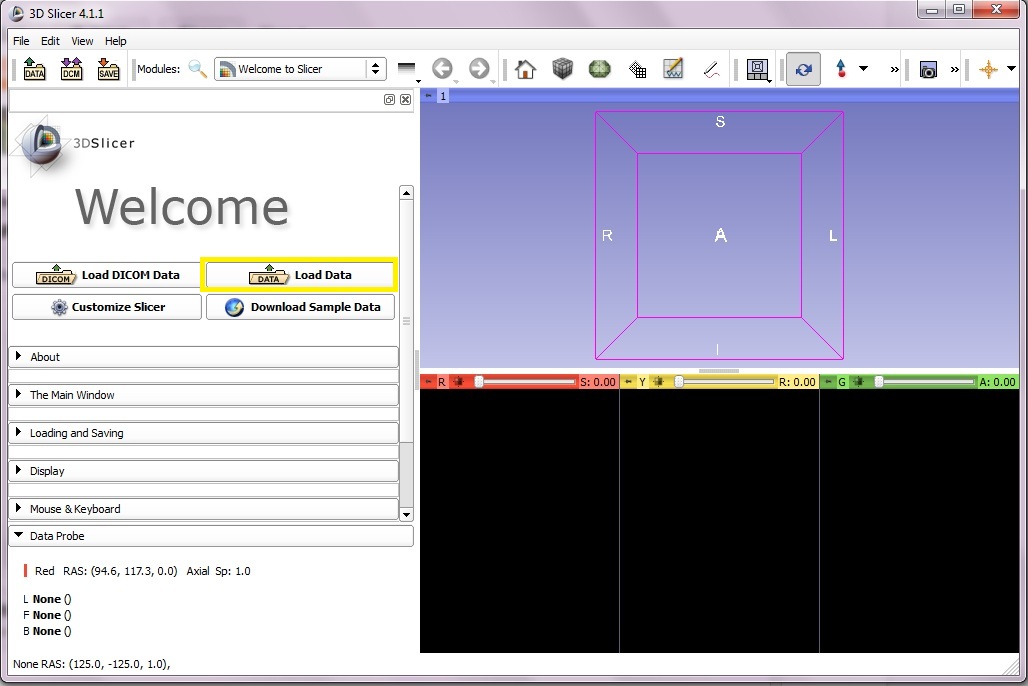Click the Customize Slicer button
The image size is (1028, 686).
(x=107, y=307)
